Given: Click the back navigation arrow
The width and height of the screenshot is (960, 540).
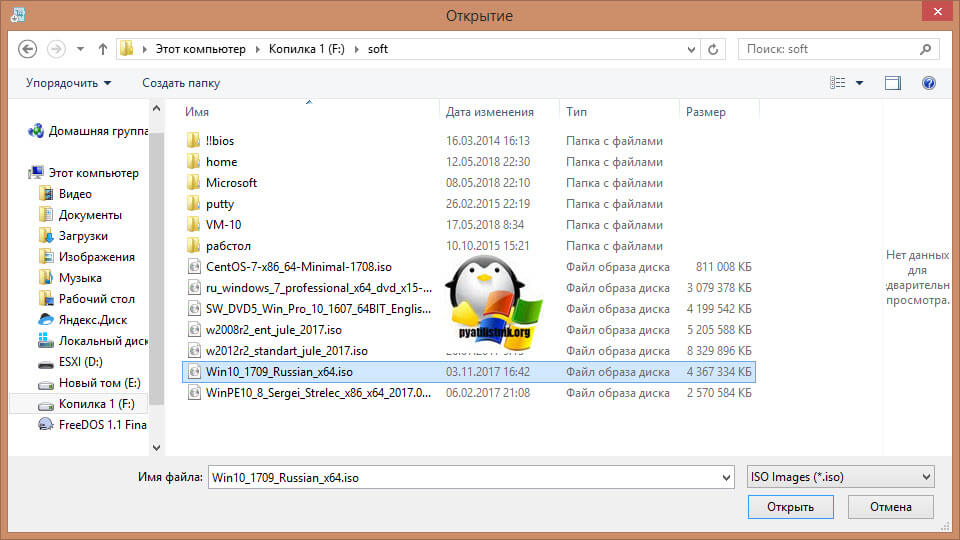Looking at the screenshot, I should (28, 48).
